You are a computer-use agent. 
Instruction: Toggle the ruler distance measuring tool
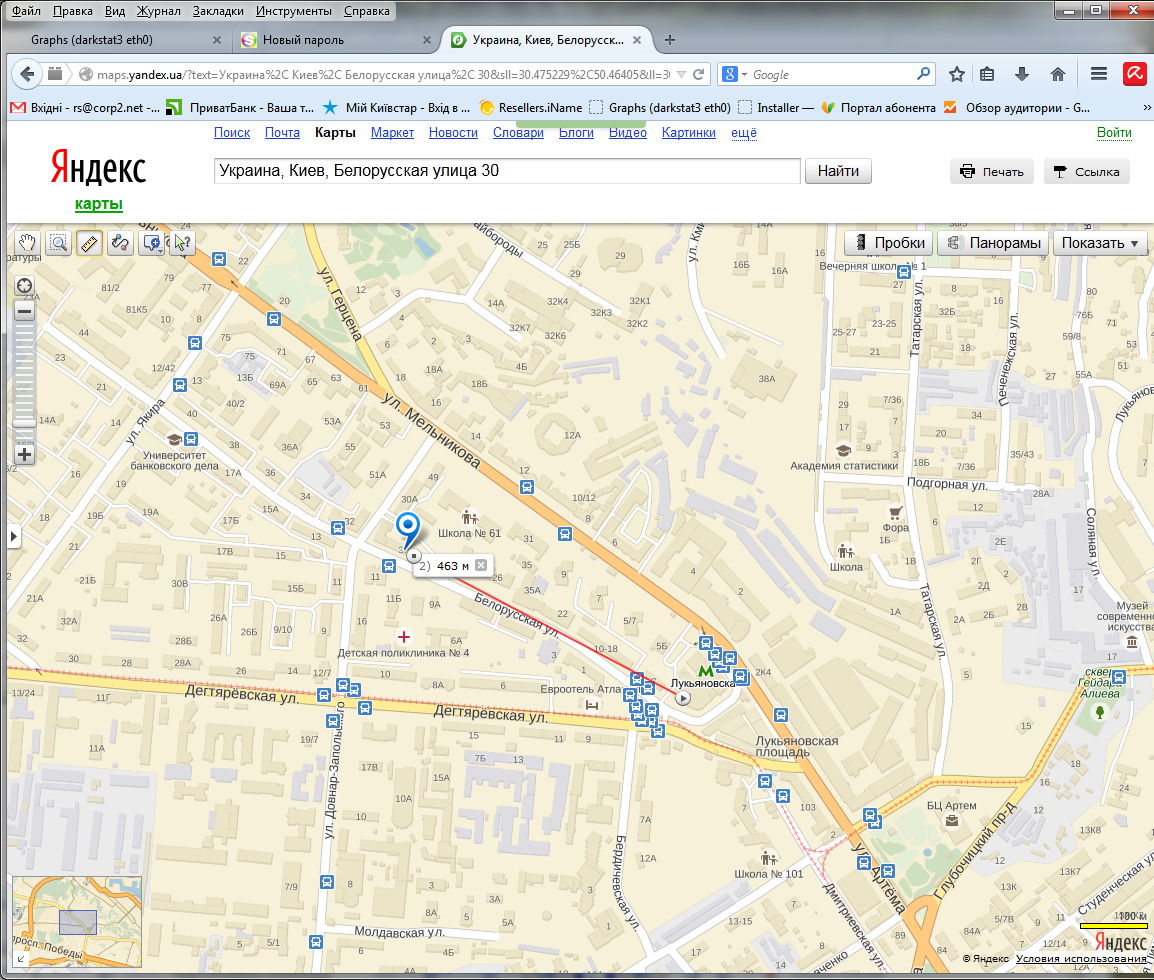pyautogui.click(x=89, y=243)
